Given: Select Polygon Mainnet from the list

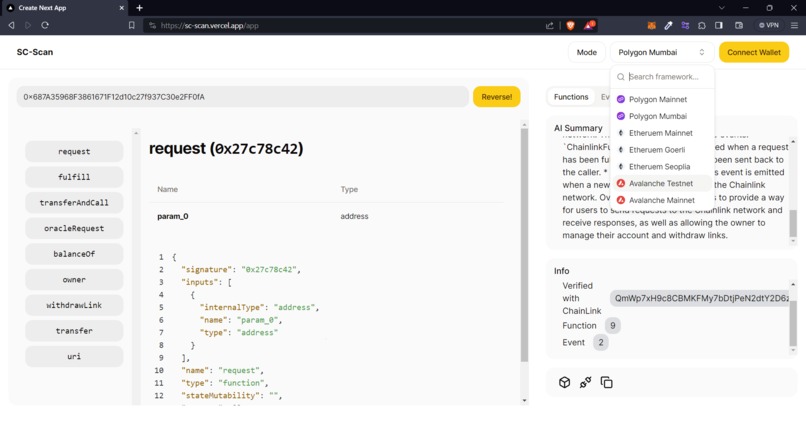Looking at the screenshot, I should pos(662,99).
